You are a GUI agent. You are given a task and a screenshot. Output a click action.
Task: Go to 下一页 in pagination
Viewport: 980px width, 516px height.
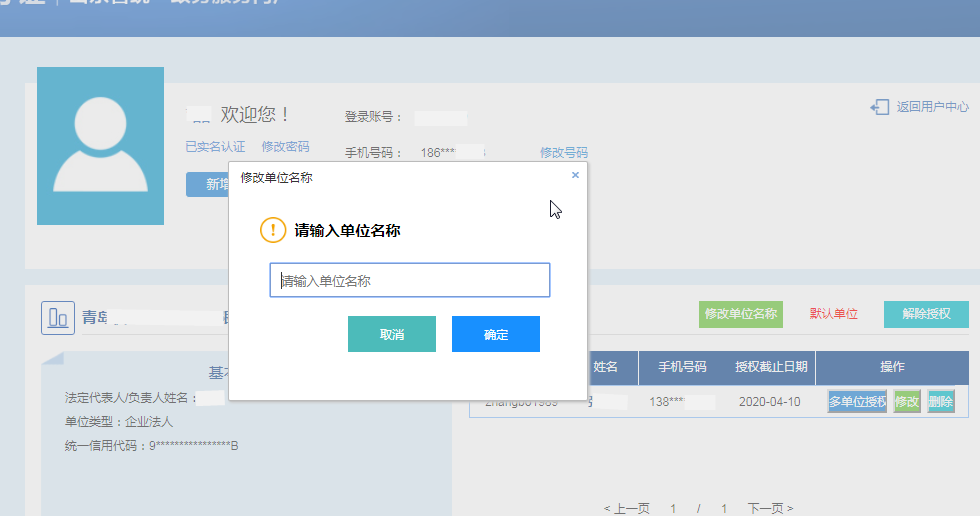tap(770, 509)
